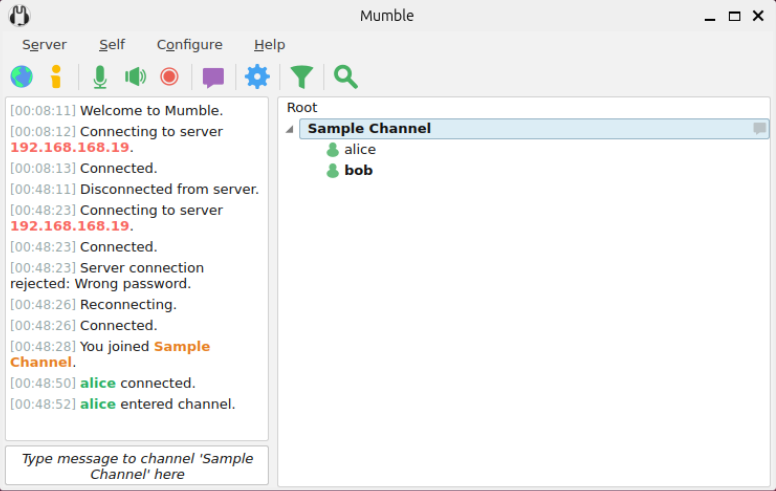The height and width of the screenshot is (491, 776).
Task: Show server information icon
Action: click(56, 77)
